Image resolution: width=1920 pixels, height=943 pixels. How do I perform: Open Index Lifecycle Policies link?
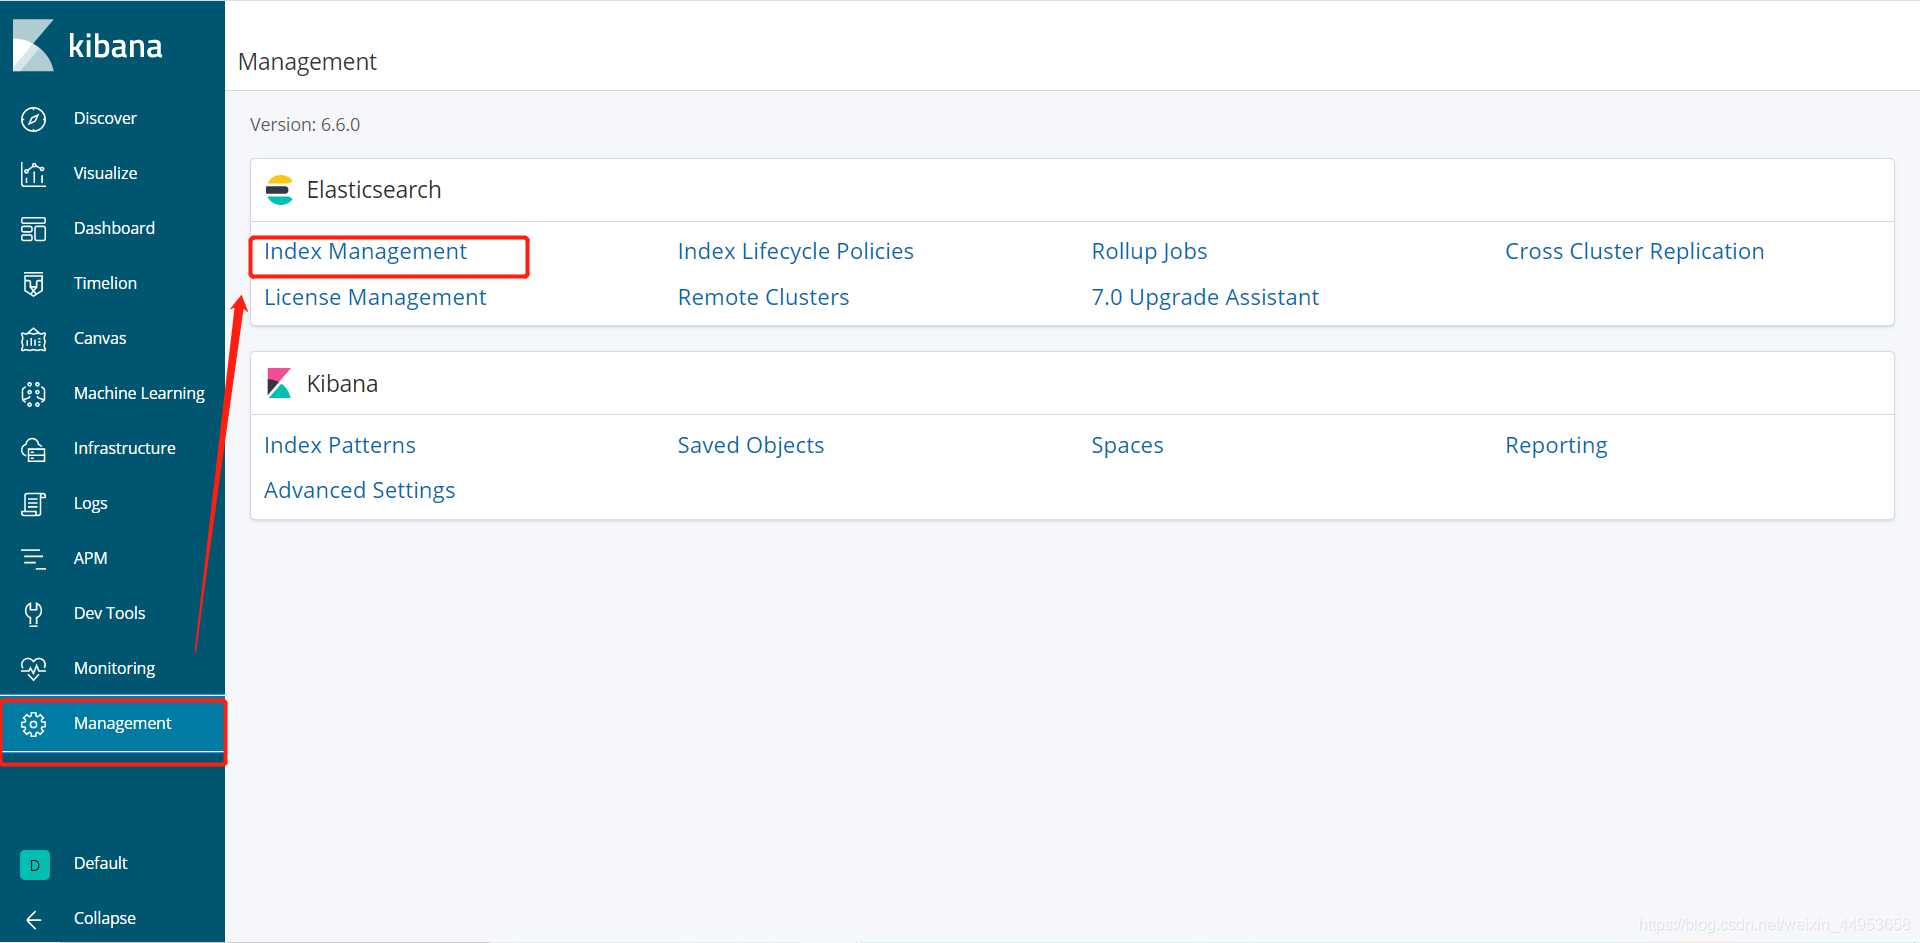point(795,252)
